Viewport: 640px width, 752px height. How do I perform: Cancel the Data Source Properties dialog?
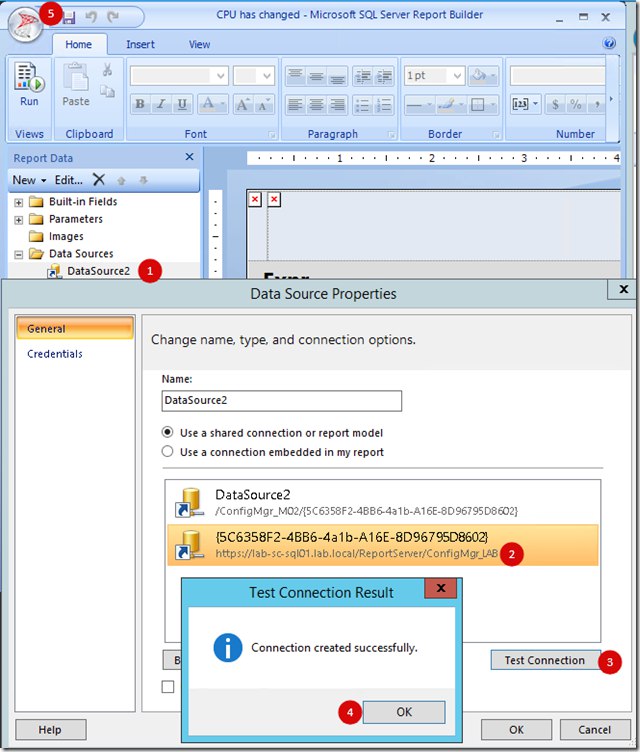click(595, 729)
